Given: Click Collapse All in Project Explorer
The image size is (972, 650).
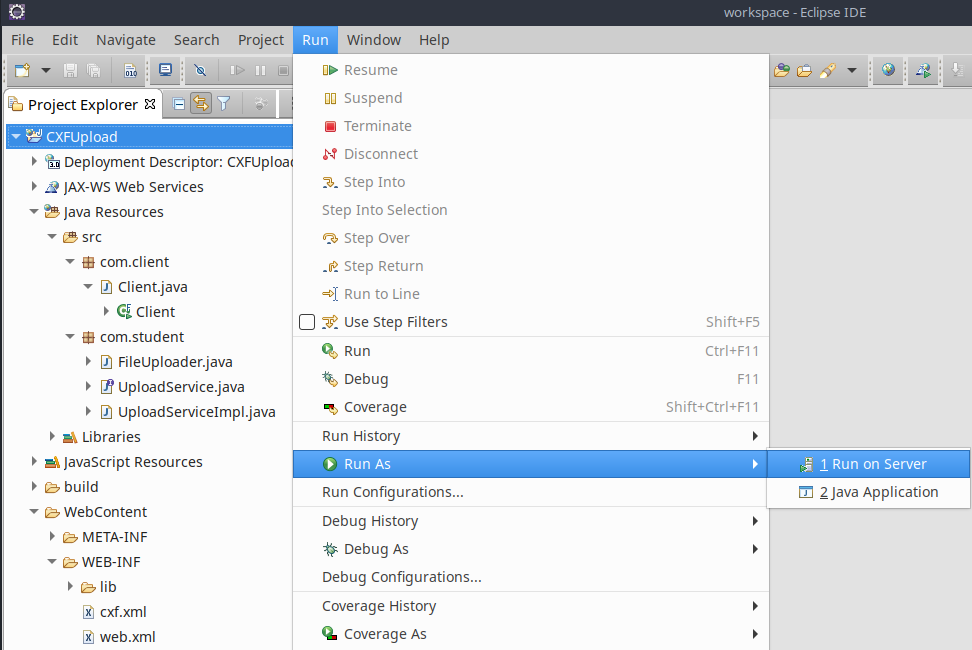Looking at the screenshot, I should (x=179, y=103).
